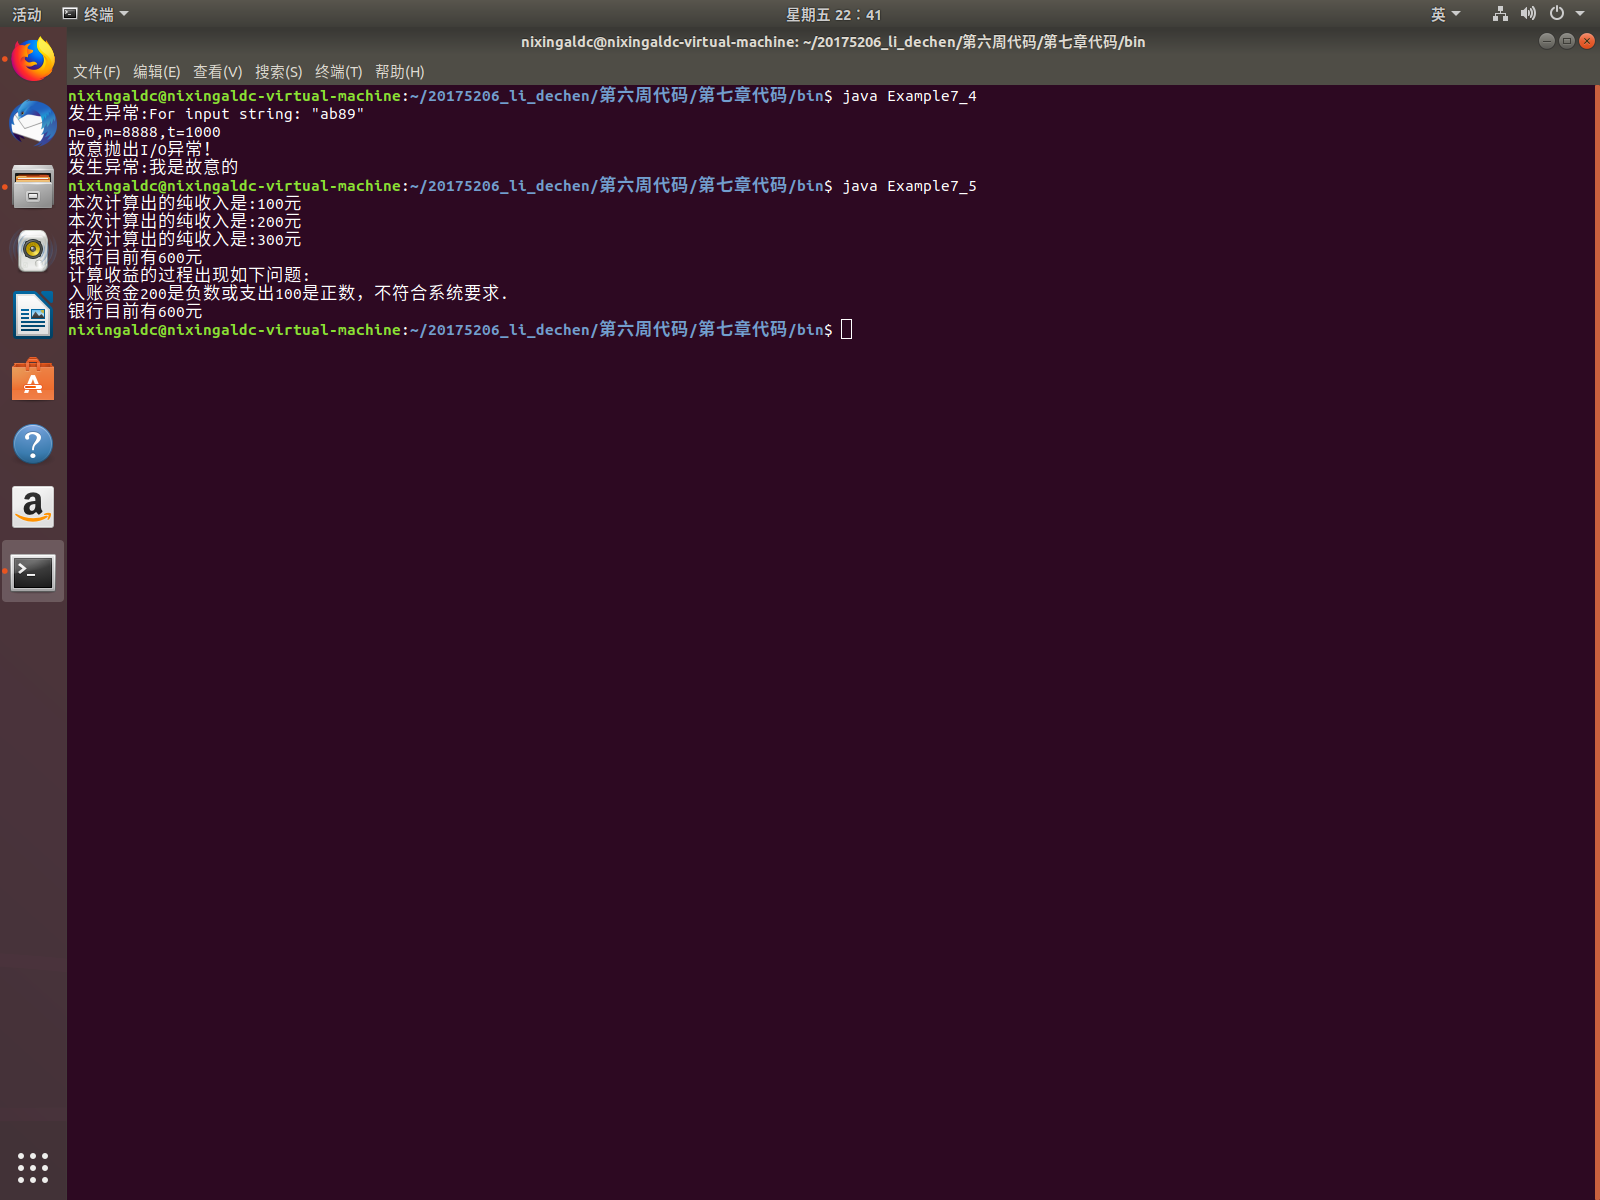Open the volume speaker icon
The width and height of the screenshot is (1600, 1200).
point(1528,14)
